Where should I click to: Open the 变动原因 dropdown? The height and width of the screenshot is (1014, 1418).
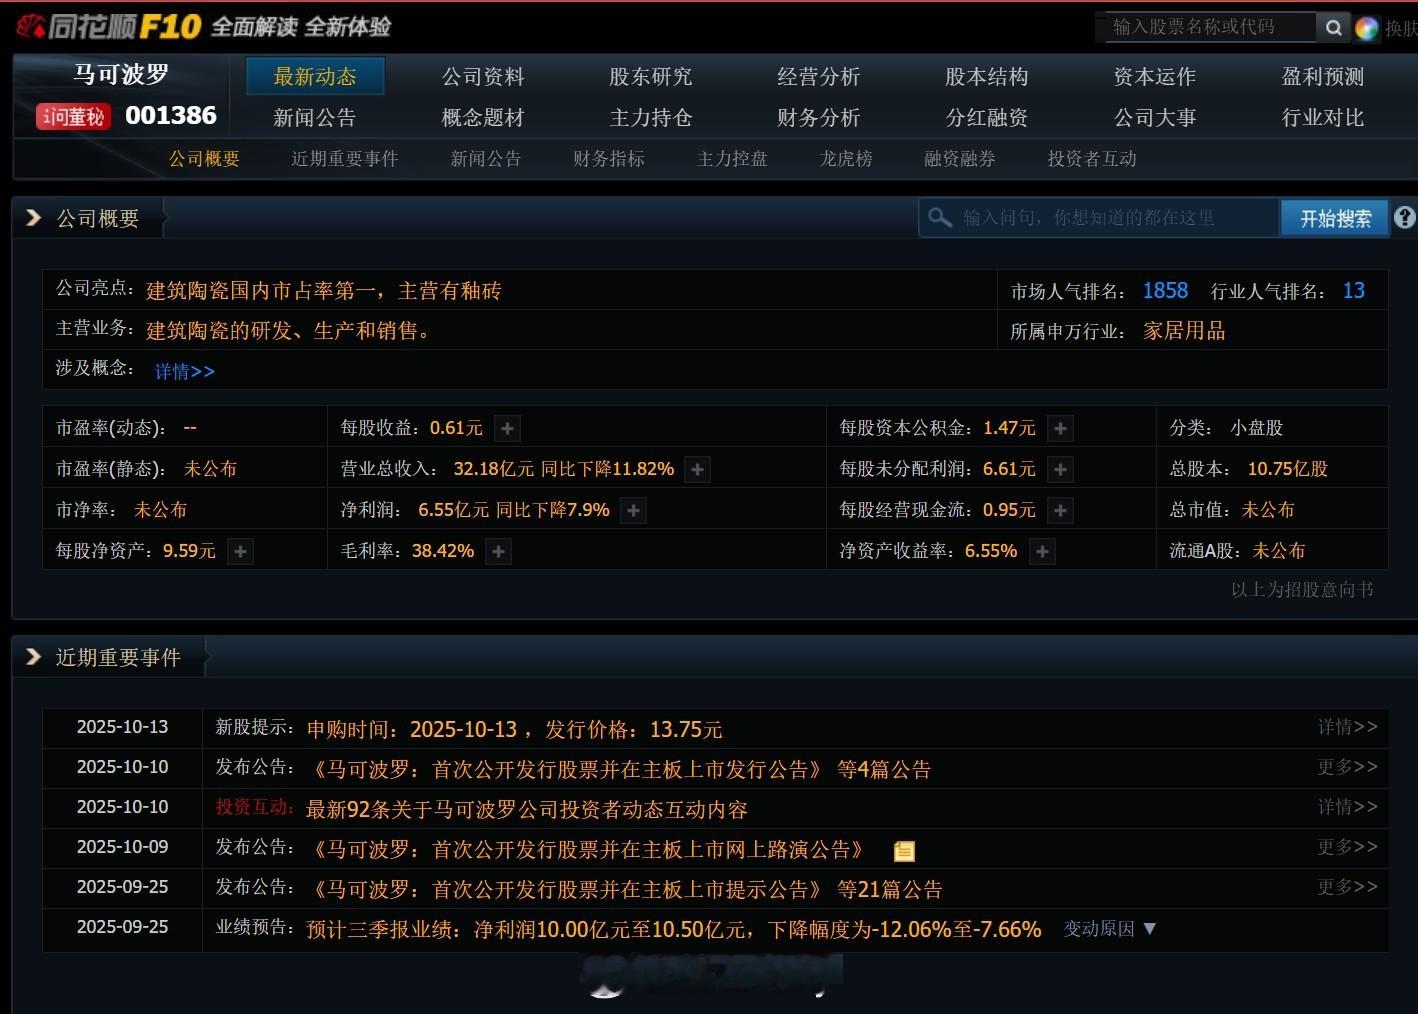pyautogui.click(x=1110, y=929)
